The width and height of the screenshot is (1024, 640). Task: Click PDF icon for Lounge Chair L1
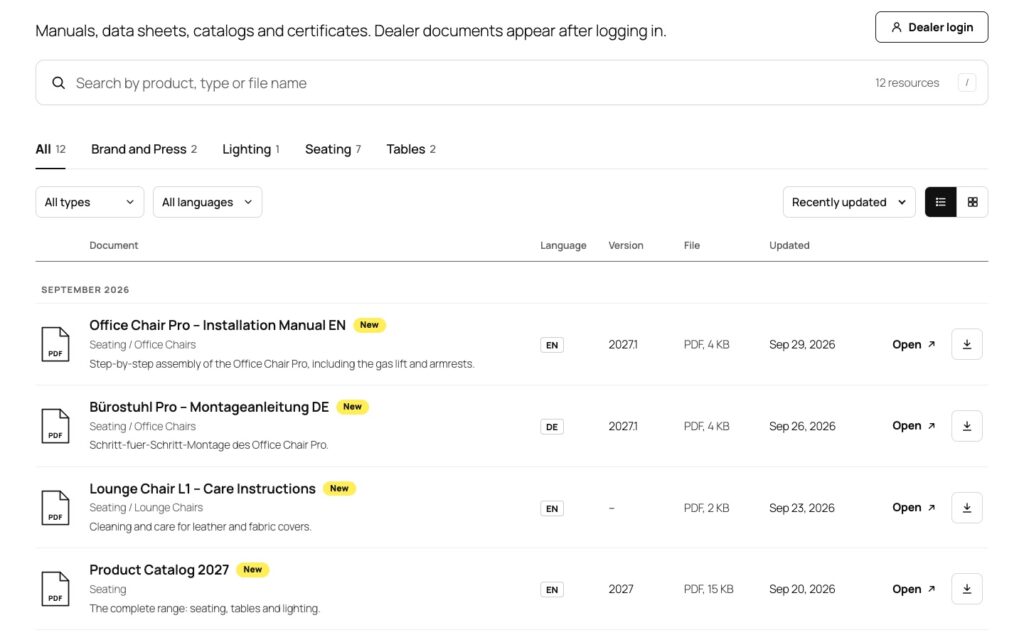click(x=56, y=507)
